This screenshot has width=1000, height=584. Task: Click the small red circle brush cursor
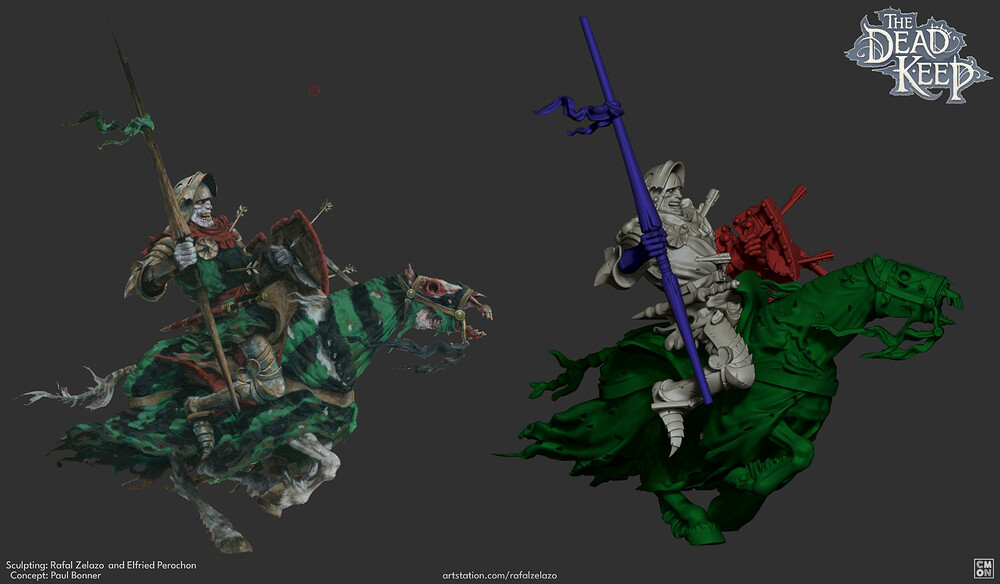coord(314,91)
